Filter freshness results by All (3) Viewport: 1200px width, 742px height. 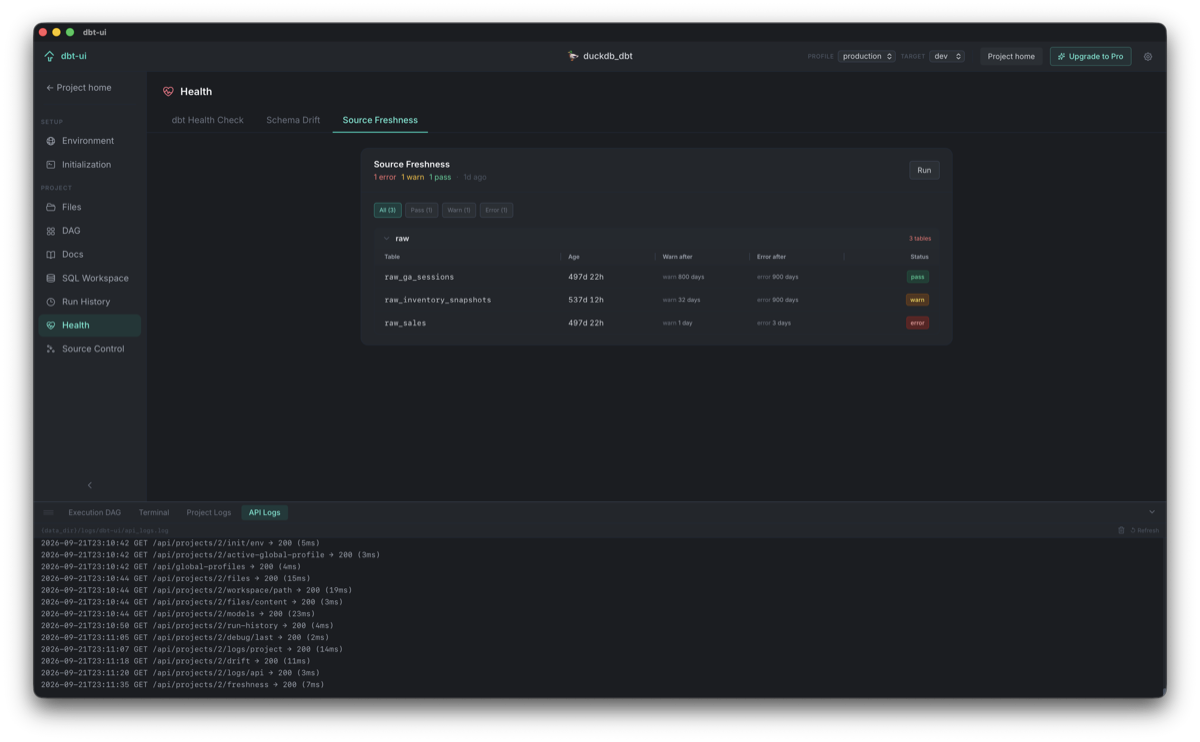click(387, 210)
